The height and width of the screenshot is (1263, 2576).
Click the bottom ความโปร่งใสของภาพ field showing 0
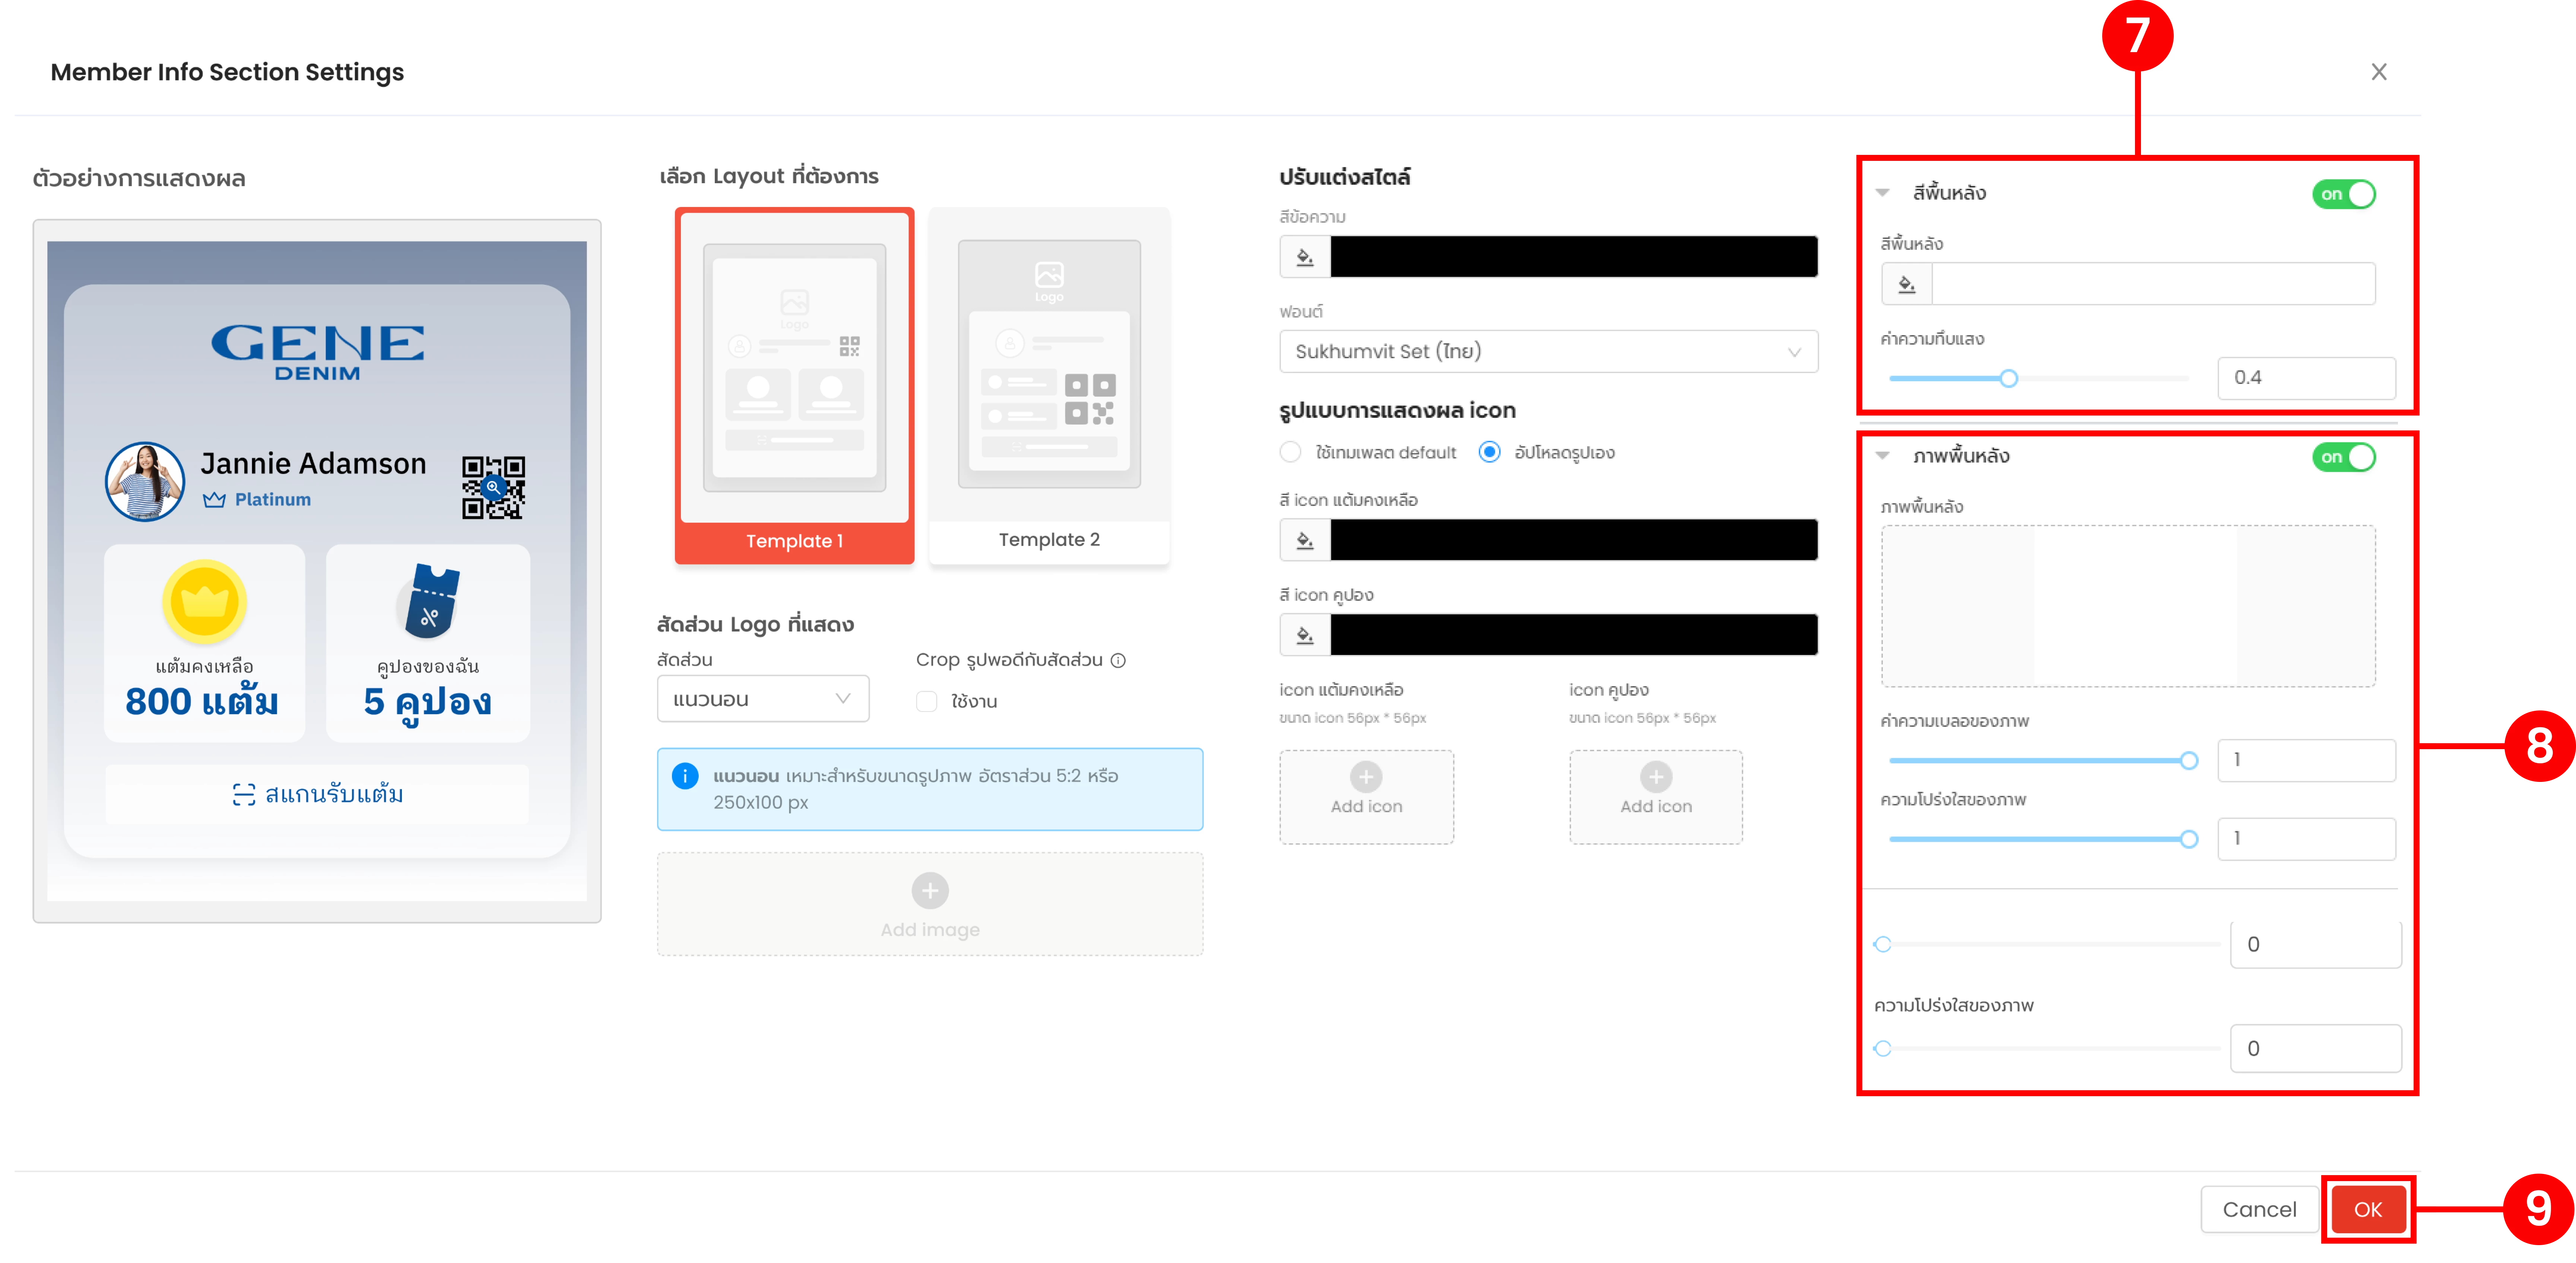point(2316,1049)
